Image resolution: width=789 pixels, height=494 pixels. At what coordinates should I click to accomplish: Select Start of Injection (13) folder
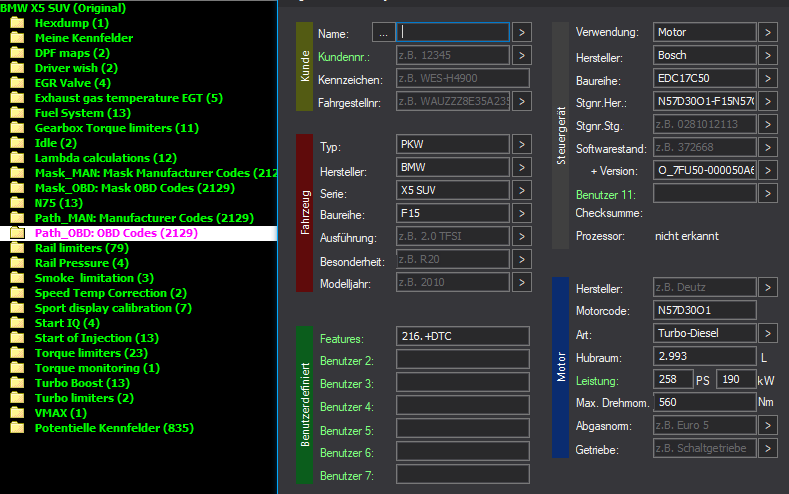(97, 338)
